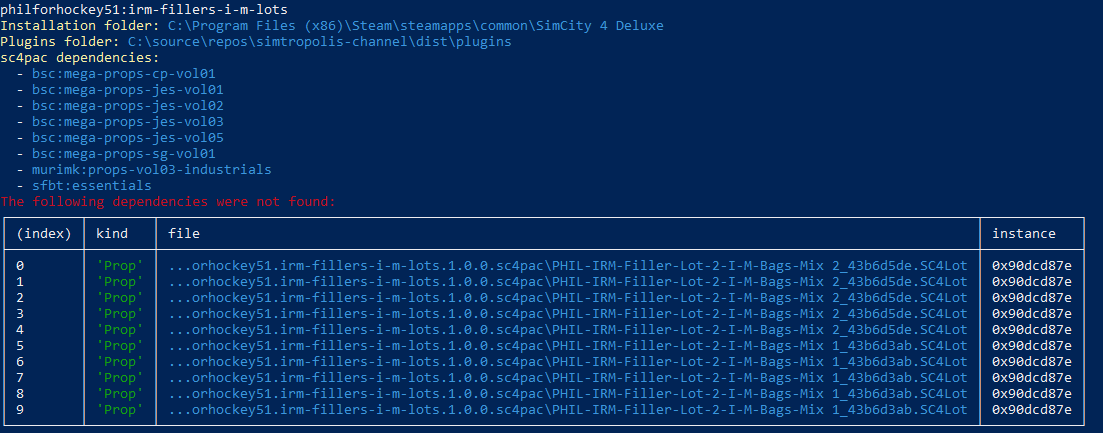Screen dimensions: 1103x433
Task: Select the bsc:mega-props-jes-vol01 dependency
Action: (x=127, y=90)
